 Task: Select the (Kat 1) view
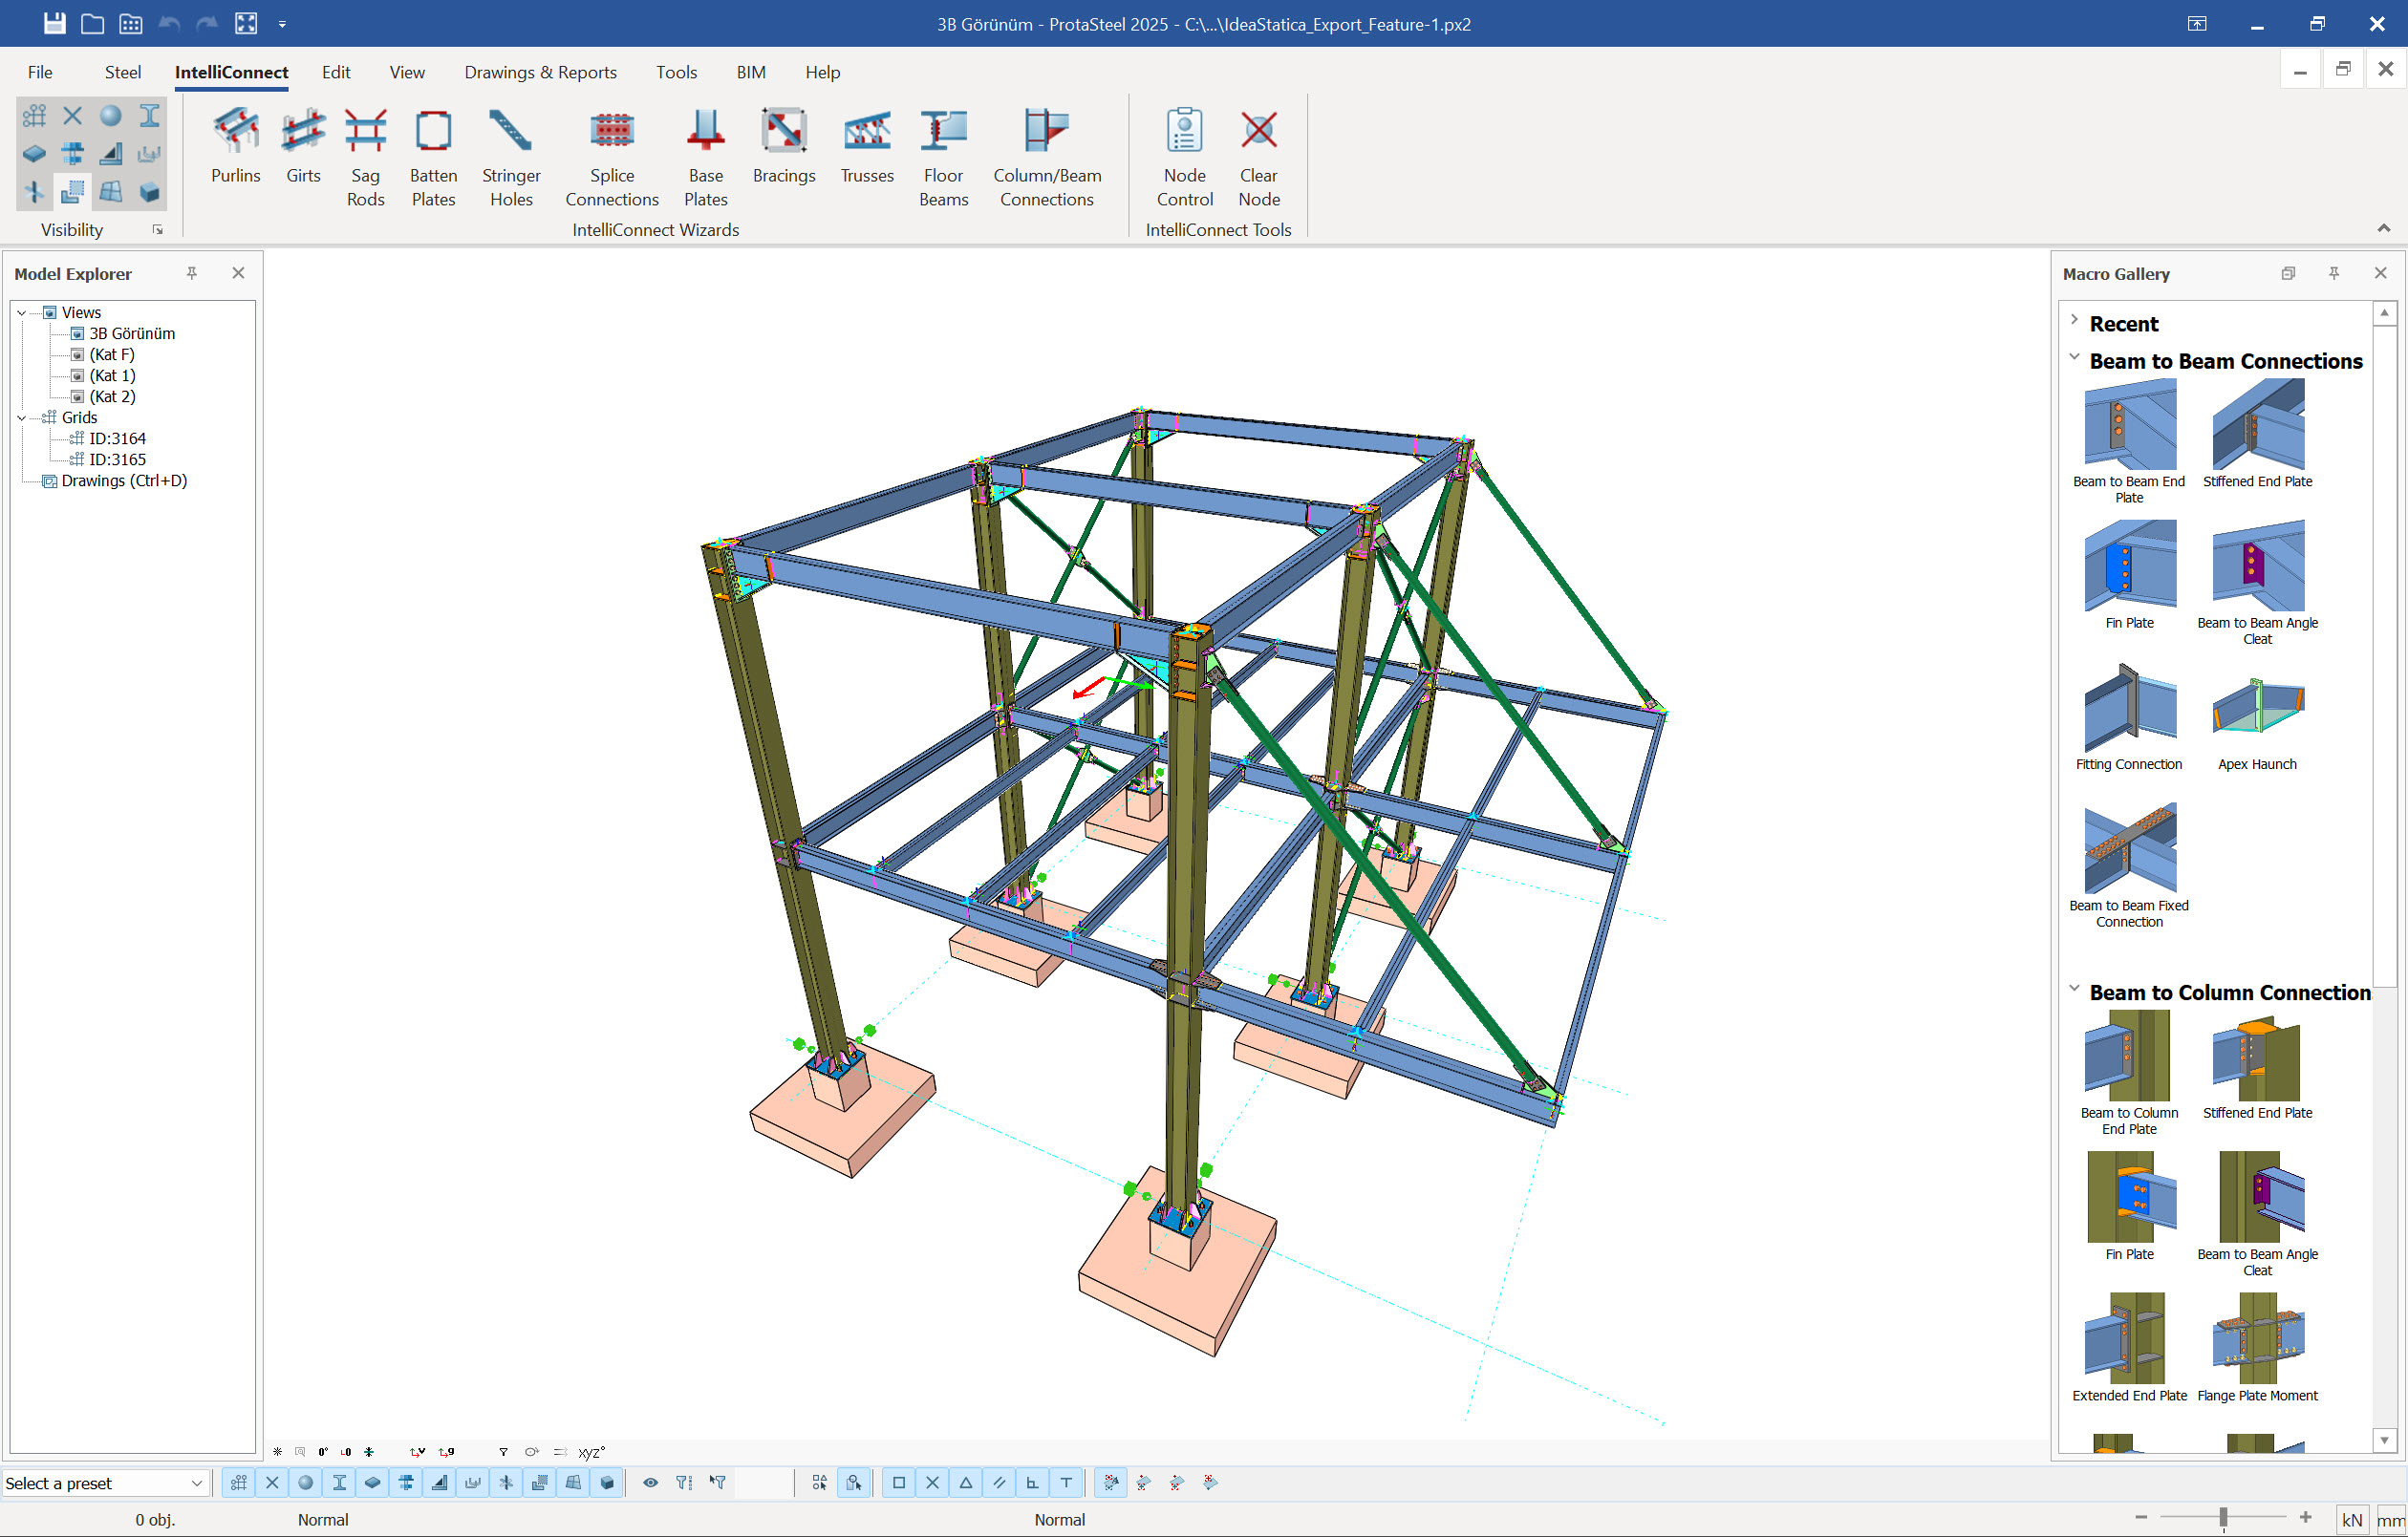pos(112,376)
